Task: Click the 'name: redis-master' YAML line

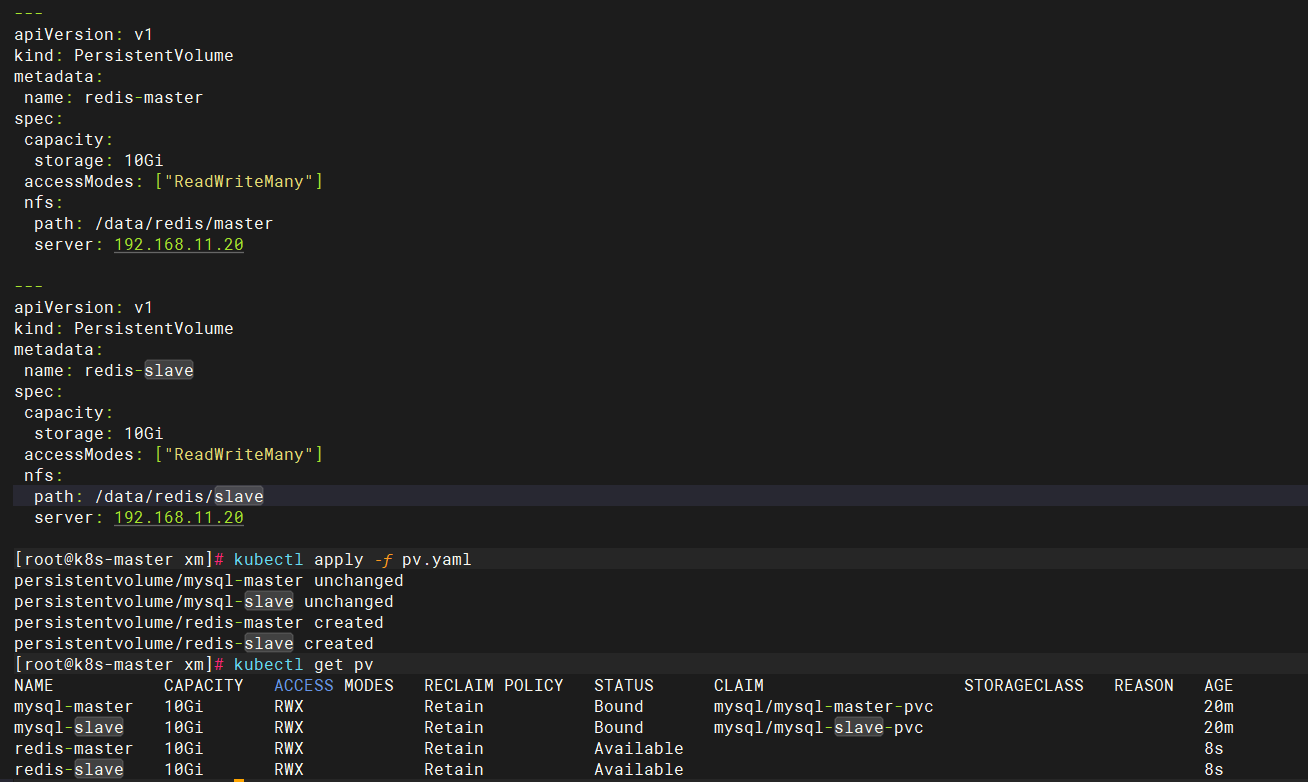Action: [x=114, y=97]
